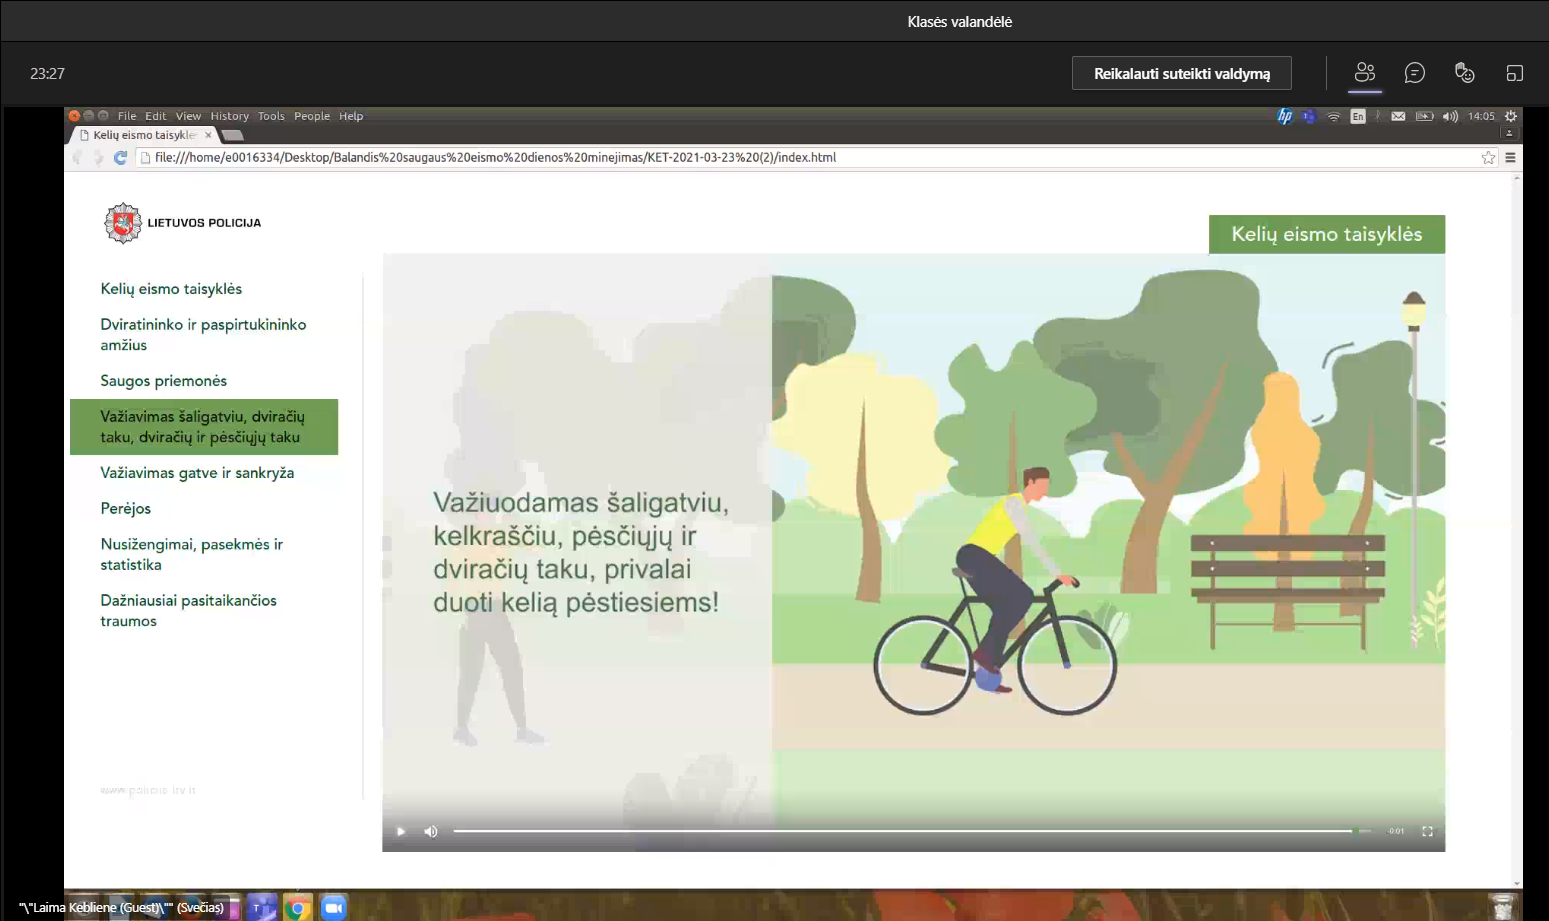Toggle fullscreen on the video player

click(x=1427, y=831)
